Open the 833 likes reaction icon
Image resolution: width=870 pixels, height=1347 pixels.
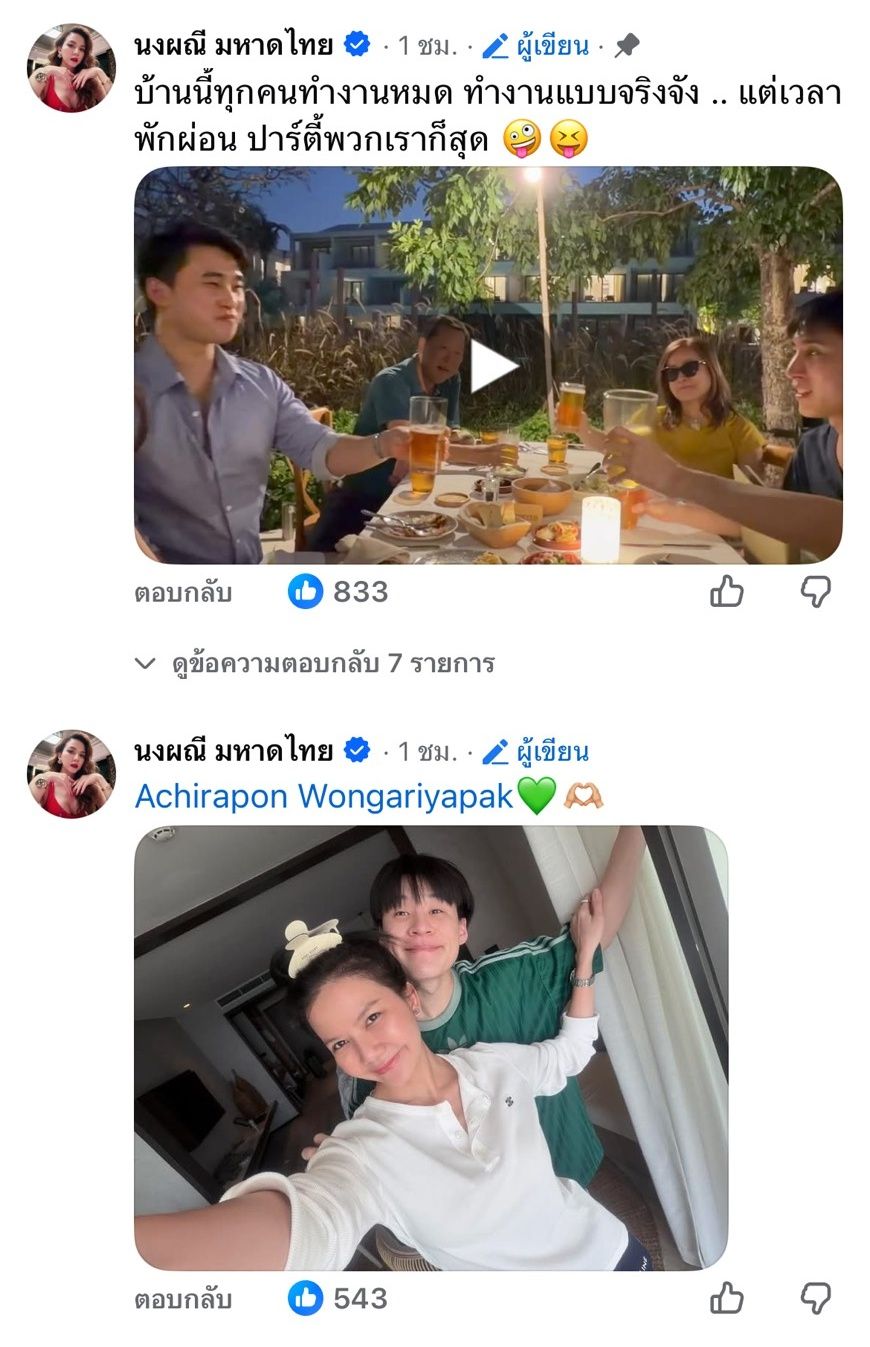[305, 593]
